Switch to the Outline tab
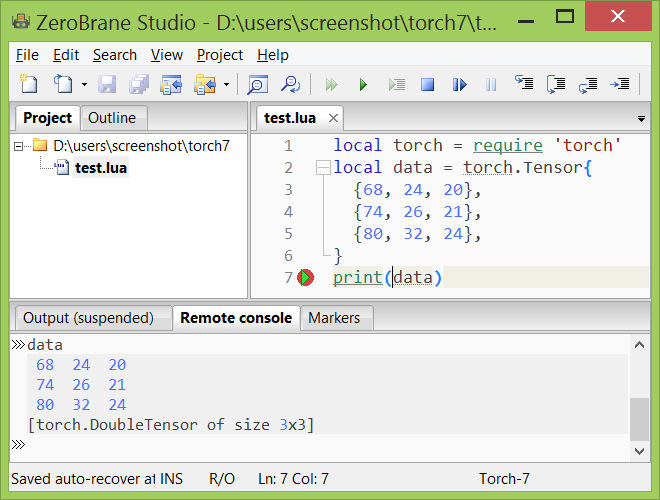The image size is (660, 500). click(x=112, y=118)
